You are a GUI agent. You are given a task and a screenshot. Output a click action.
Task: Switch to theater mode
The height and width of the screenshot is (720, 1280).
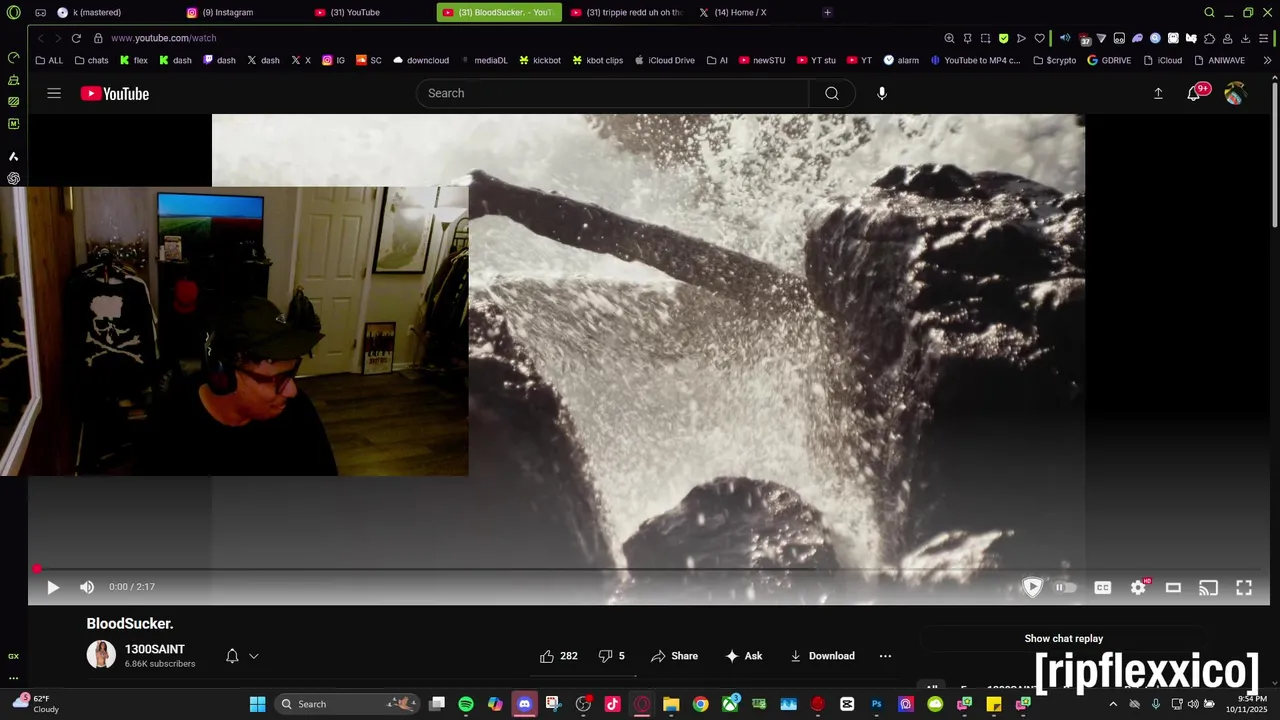[1173, 588]
